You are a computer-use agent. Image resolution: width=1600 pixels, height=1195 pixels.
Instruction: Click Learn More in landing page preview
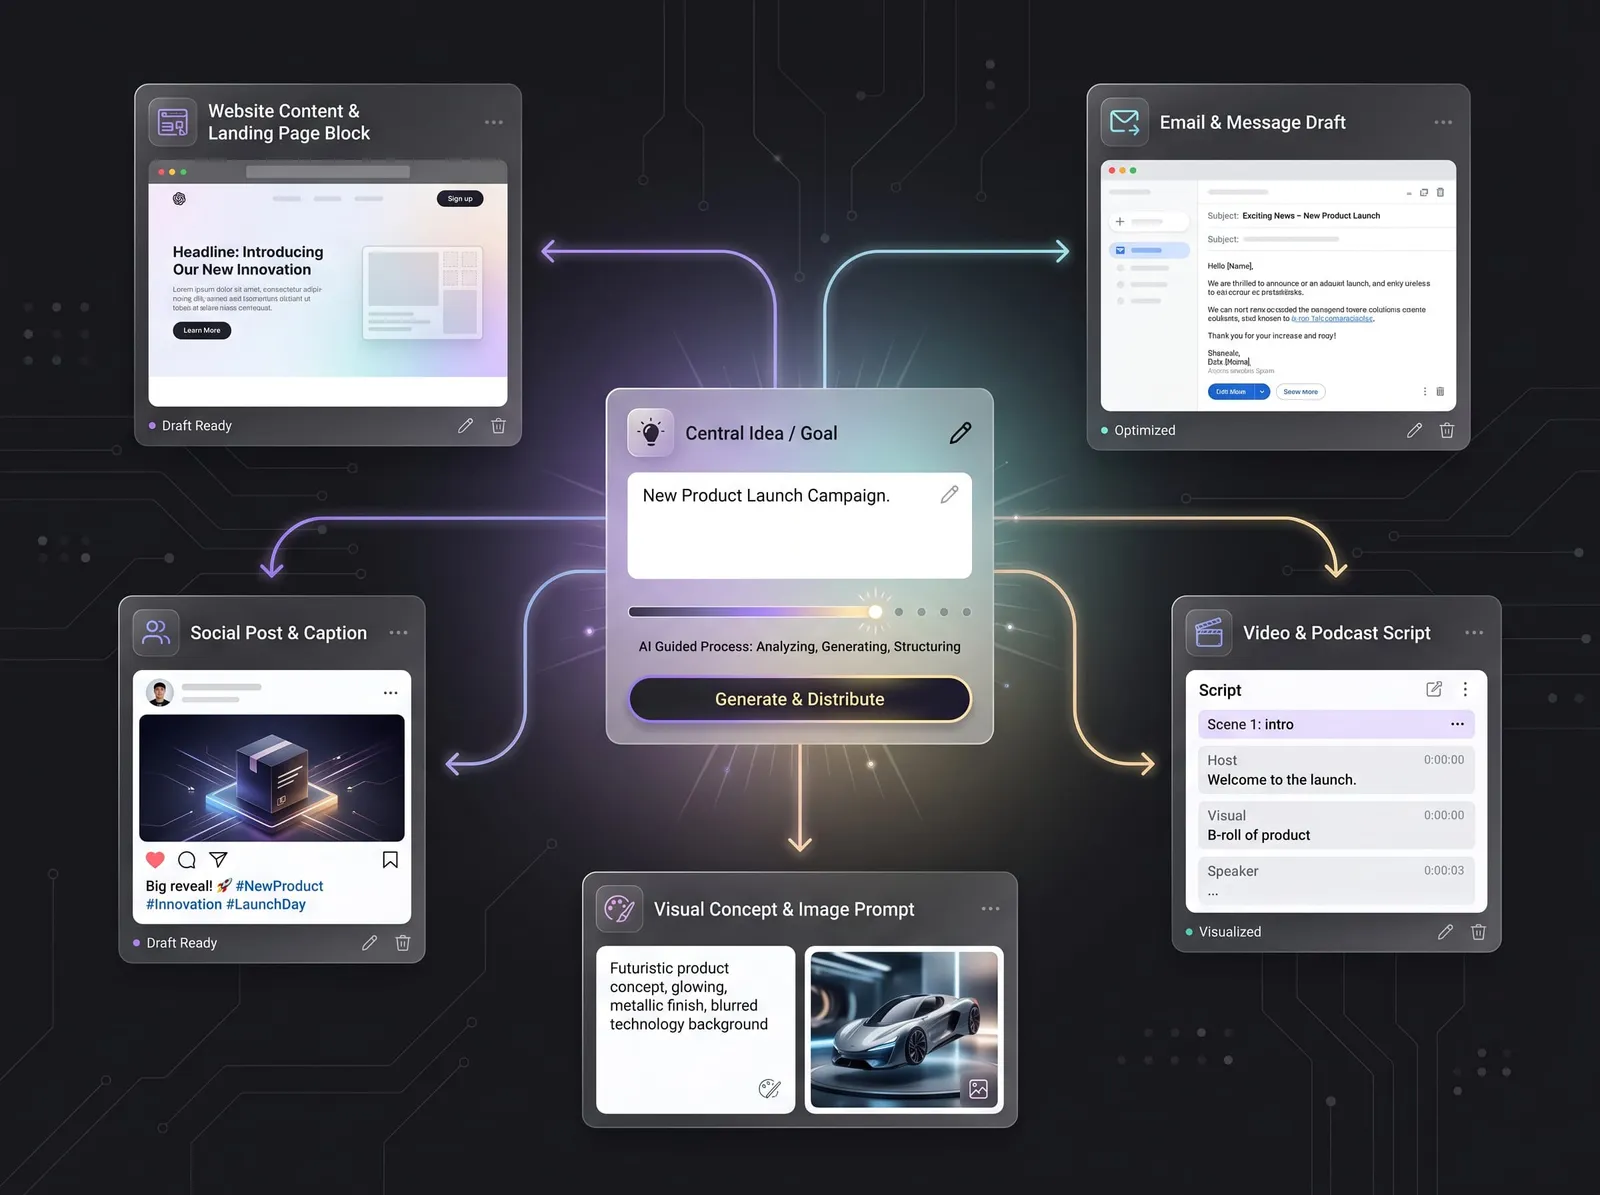[x=202, y=330]
